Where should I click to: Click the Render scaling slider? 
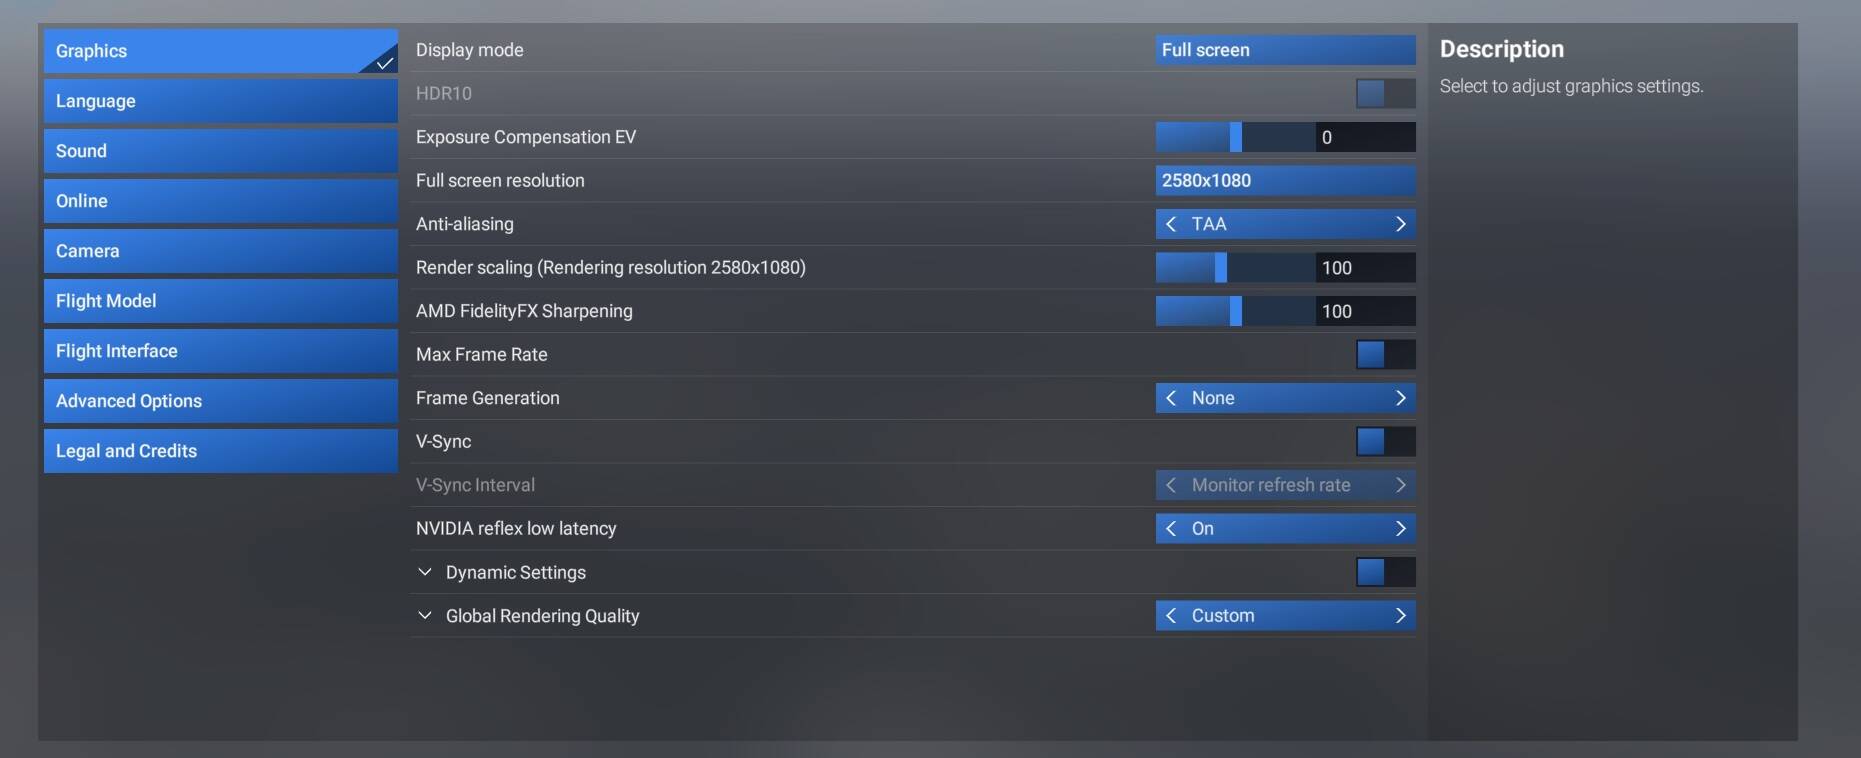tap(1235, 267)
